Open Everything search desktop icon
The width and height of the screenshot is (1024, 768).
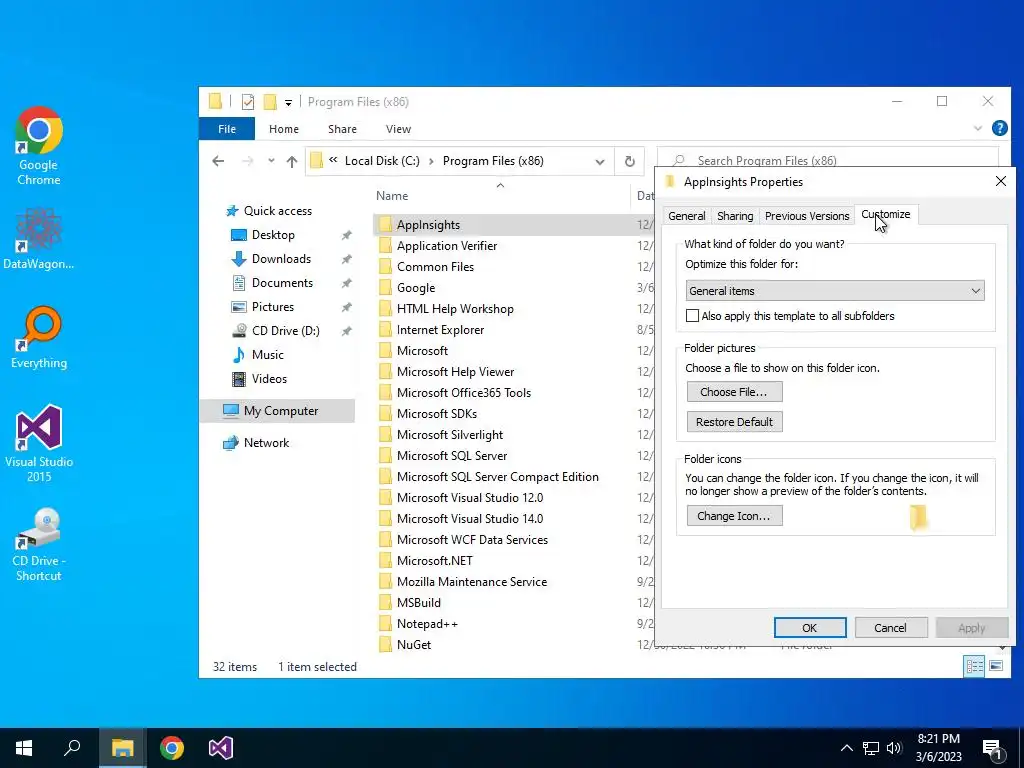pos(39,338)
